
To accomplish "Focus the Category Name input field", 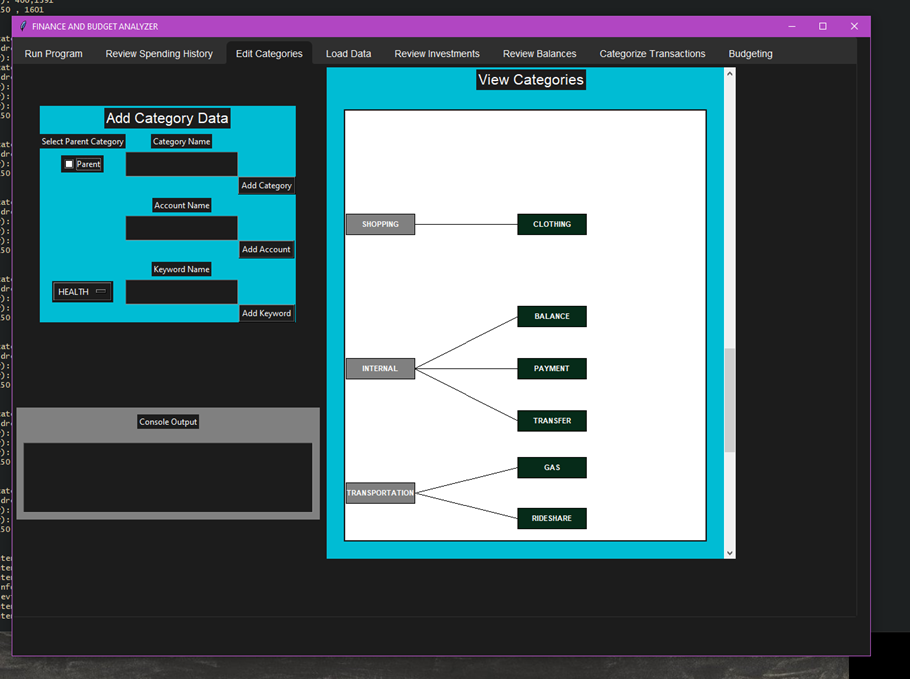I will pyautogui.click(x=181, y=164).
